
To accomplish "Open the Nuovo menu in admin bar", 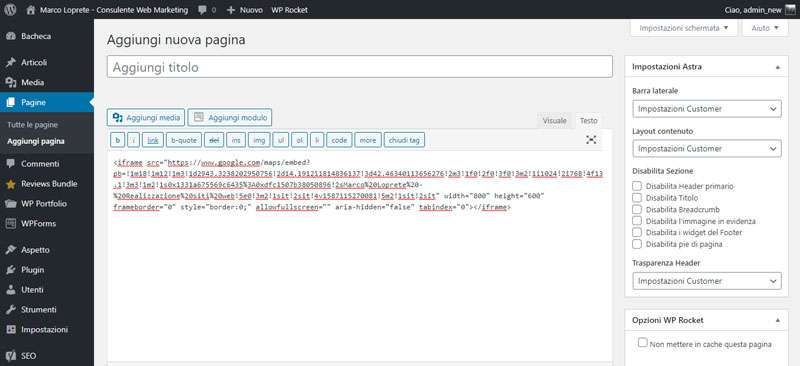I will pos(245,10).
